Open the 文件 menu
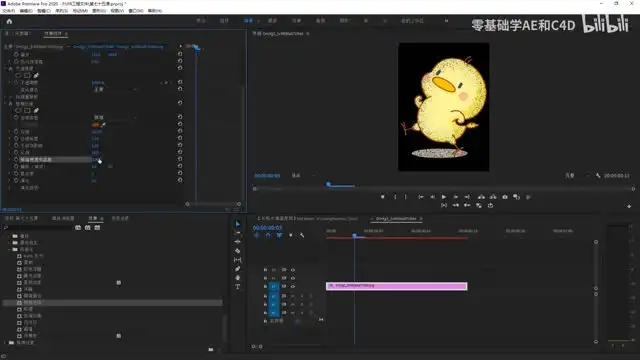Screen dimensions: 640x360 8,11
